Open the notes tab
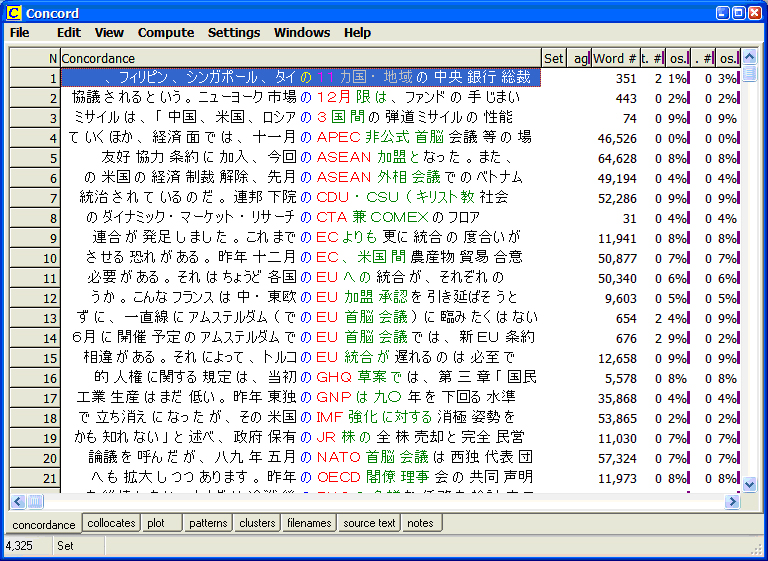768x561 pixels. [421, 523]
